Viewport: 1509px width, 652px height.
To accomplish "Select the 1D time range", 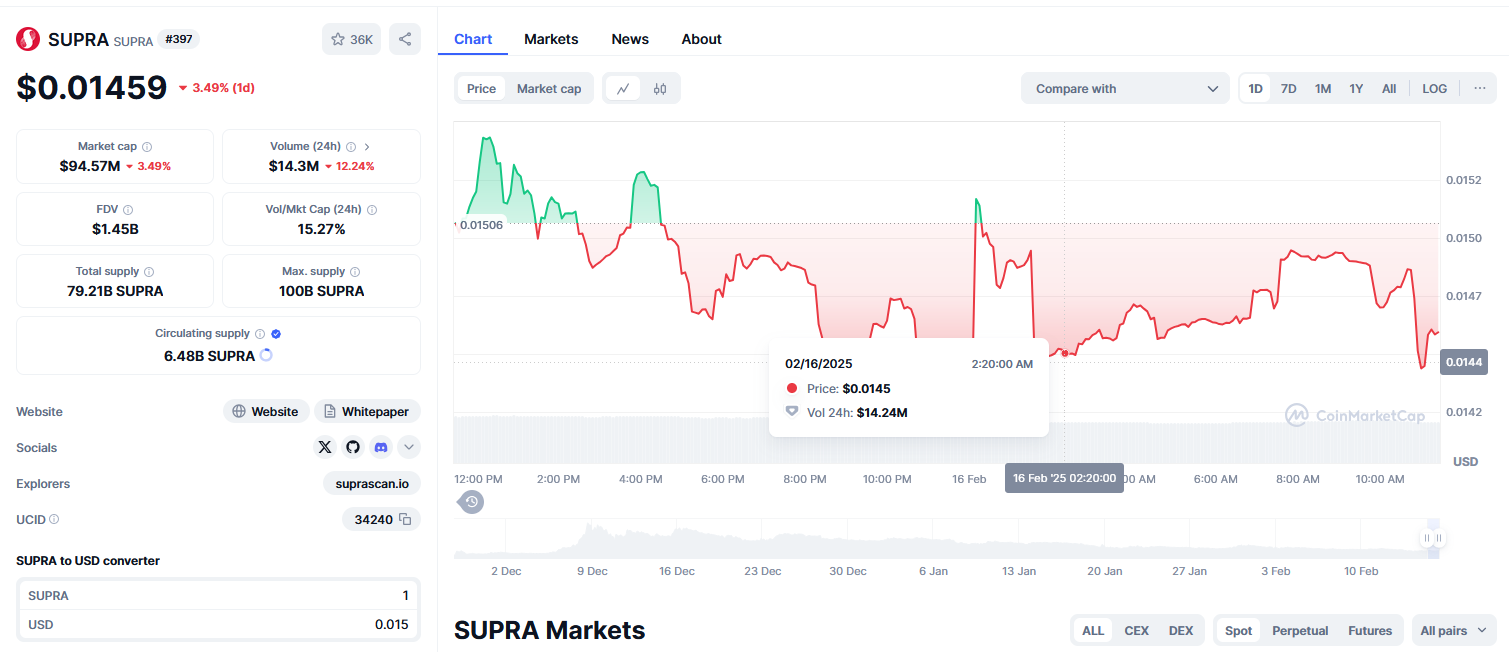I will [1255, 88].
